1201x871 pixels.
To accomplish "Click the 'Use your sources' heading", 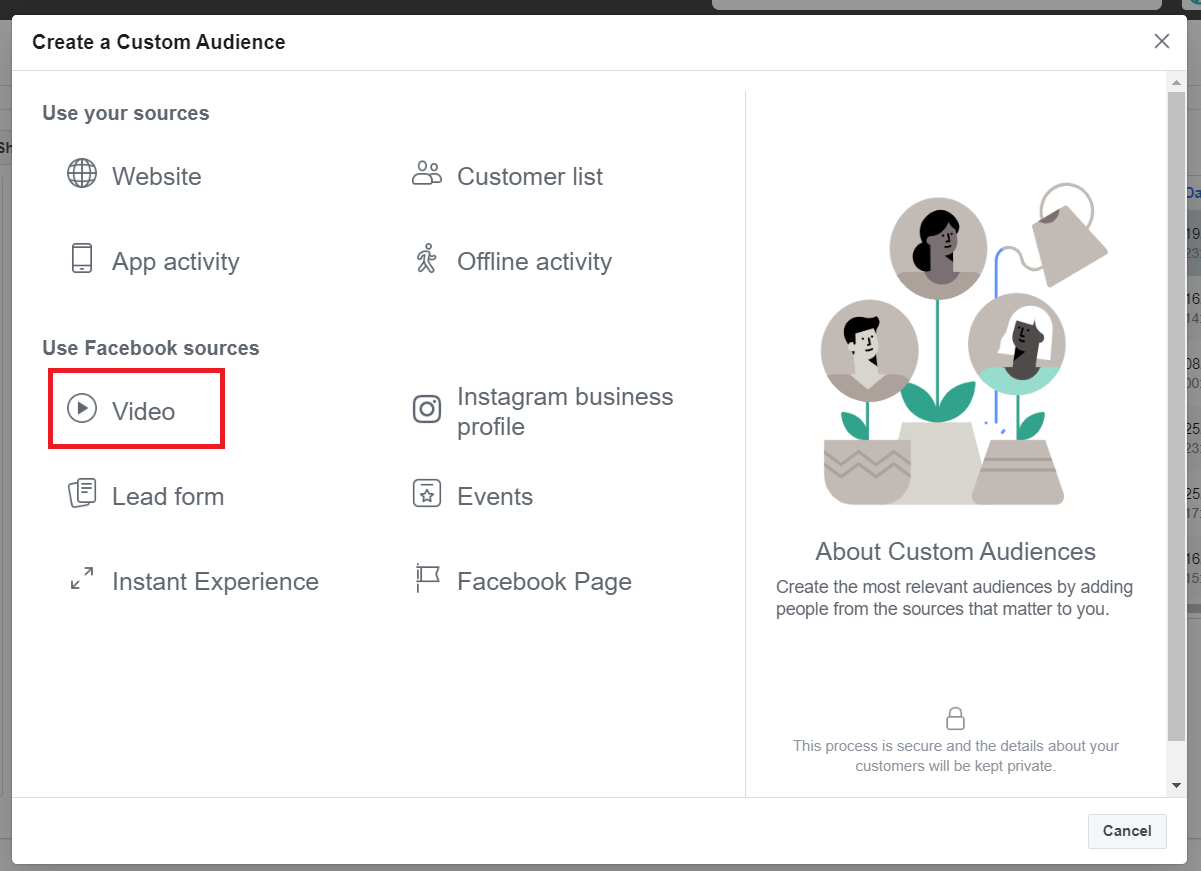I will pos(126,114).
